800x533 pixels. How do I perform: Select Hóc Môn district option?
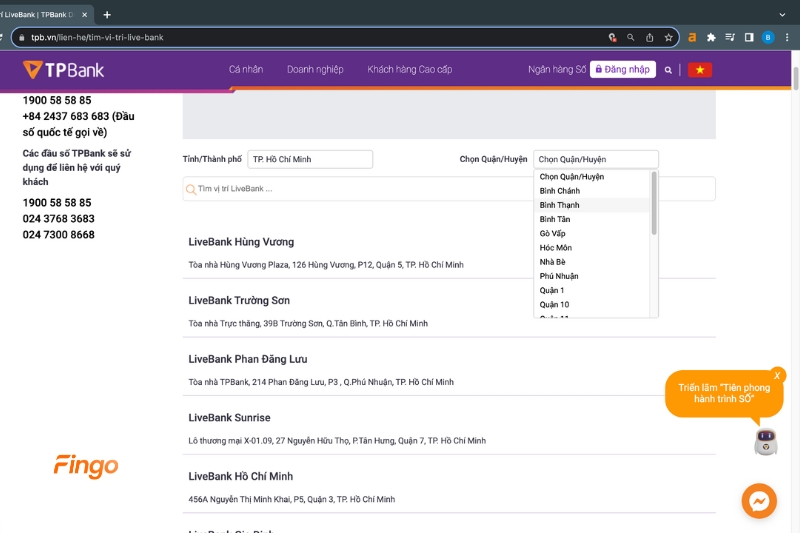592,248
